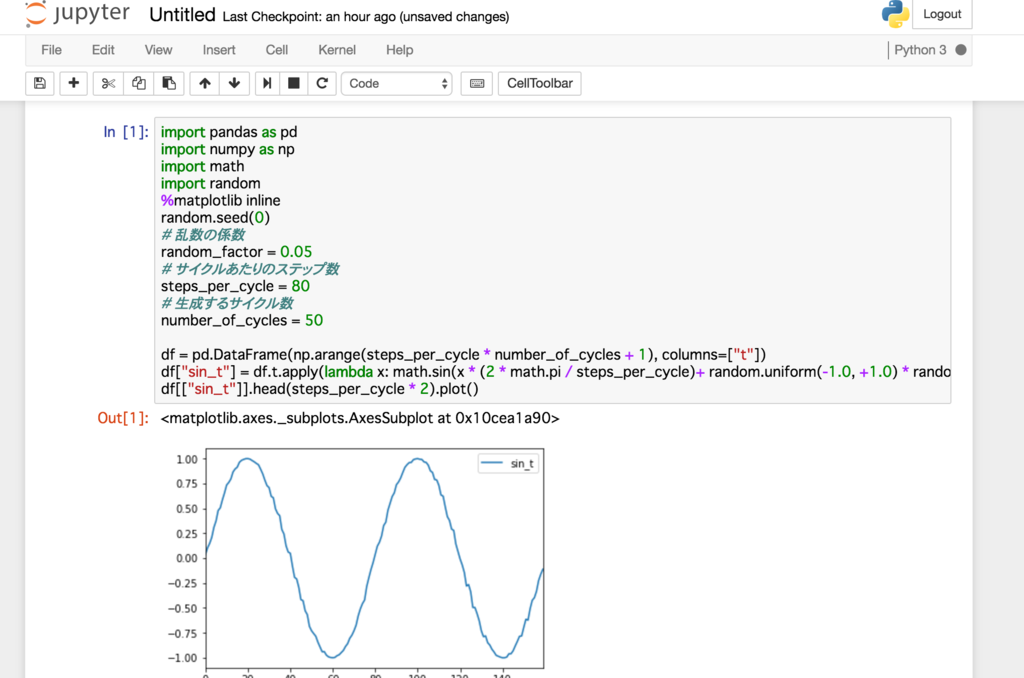Open the Insert menu

[219, 50]
